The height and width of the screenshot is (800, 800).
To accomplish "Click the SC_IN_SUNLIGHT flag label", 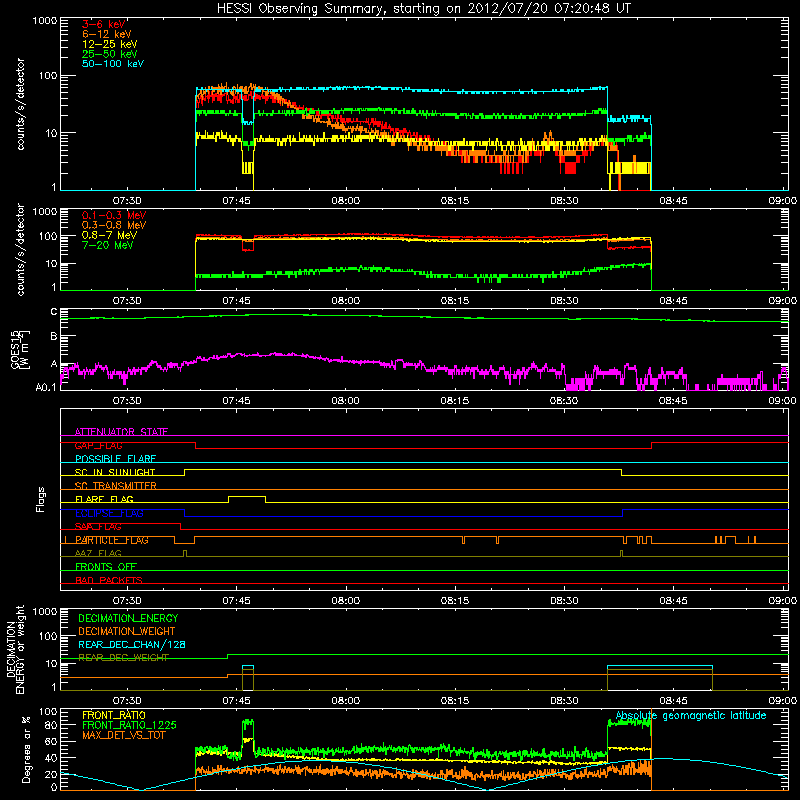I will [115, 472].
